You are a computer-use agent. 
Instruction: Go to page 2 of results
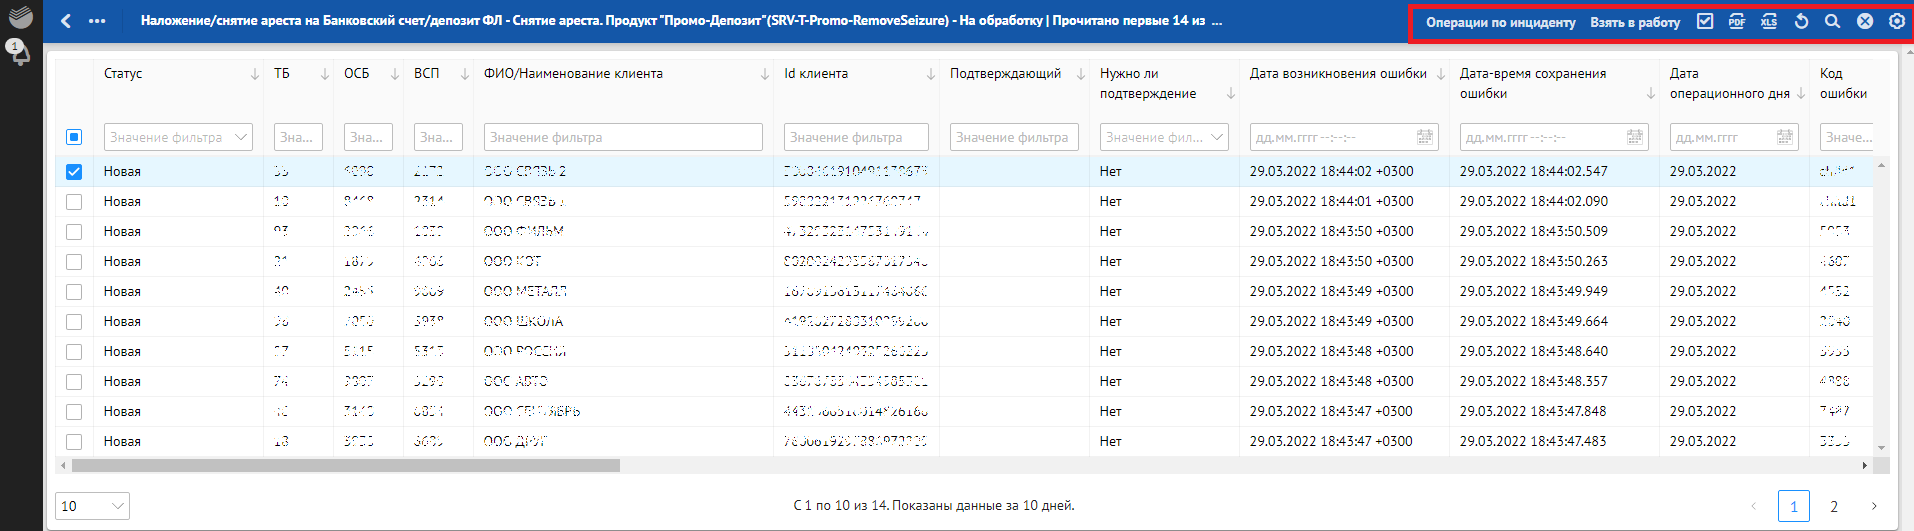tap(1833, 506)
